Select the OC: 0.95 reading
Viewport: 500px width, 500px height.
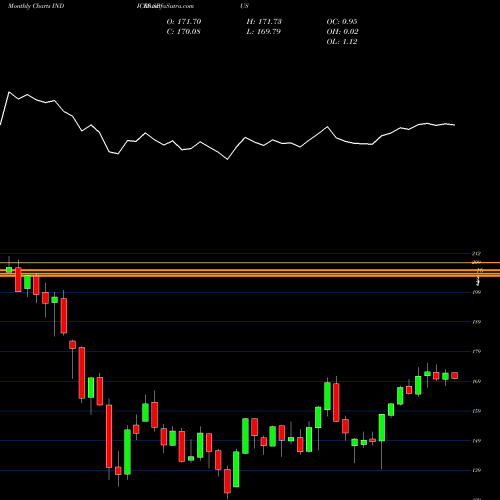pos(342,22)
